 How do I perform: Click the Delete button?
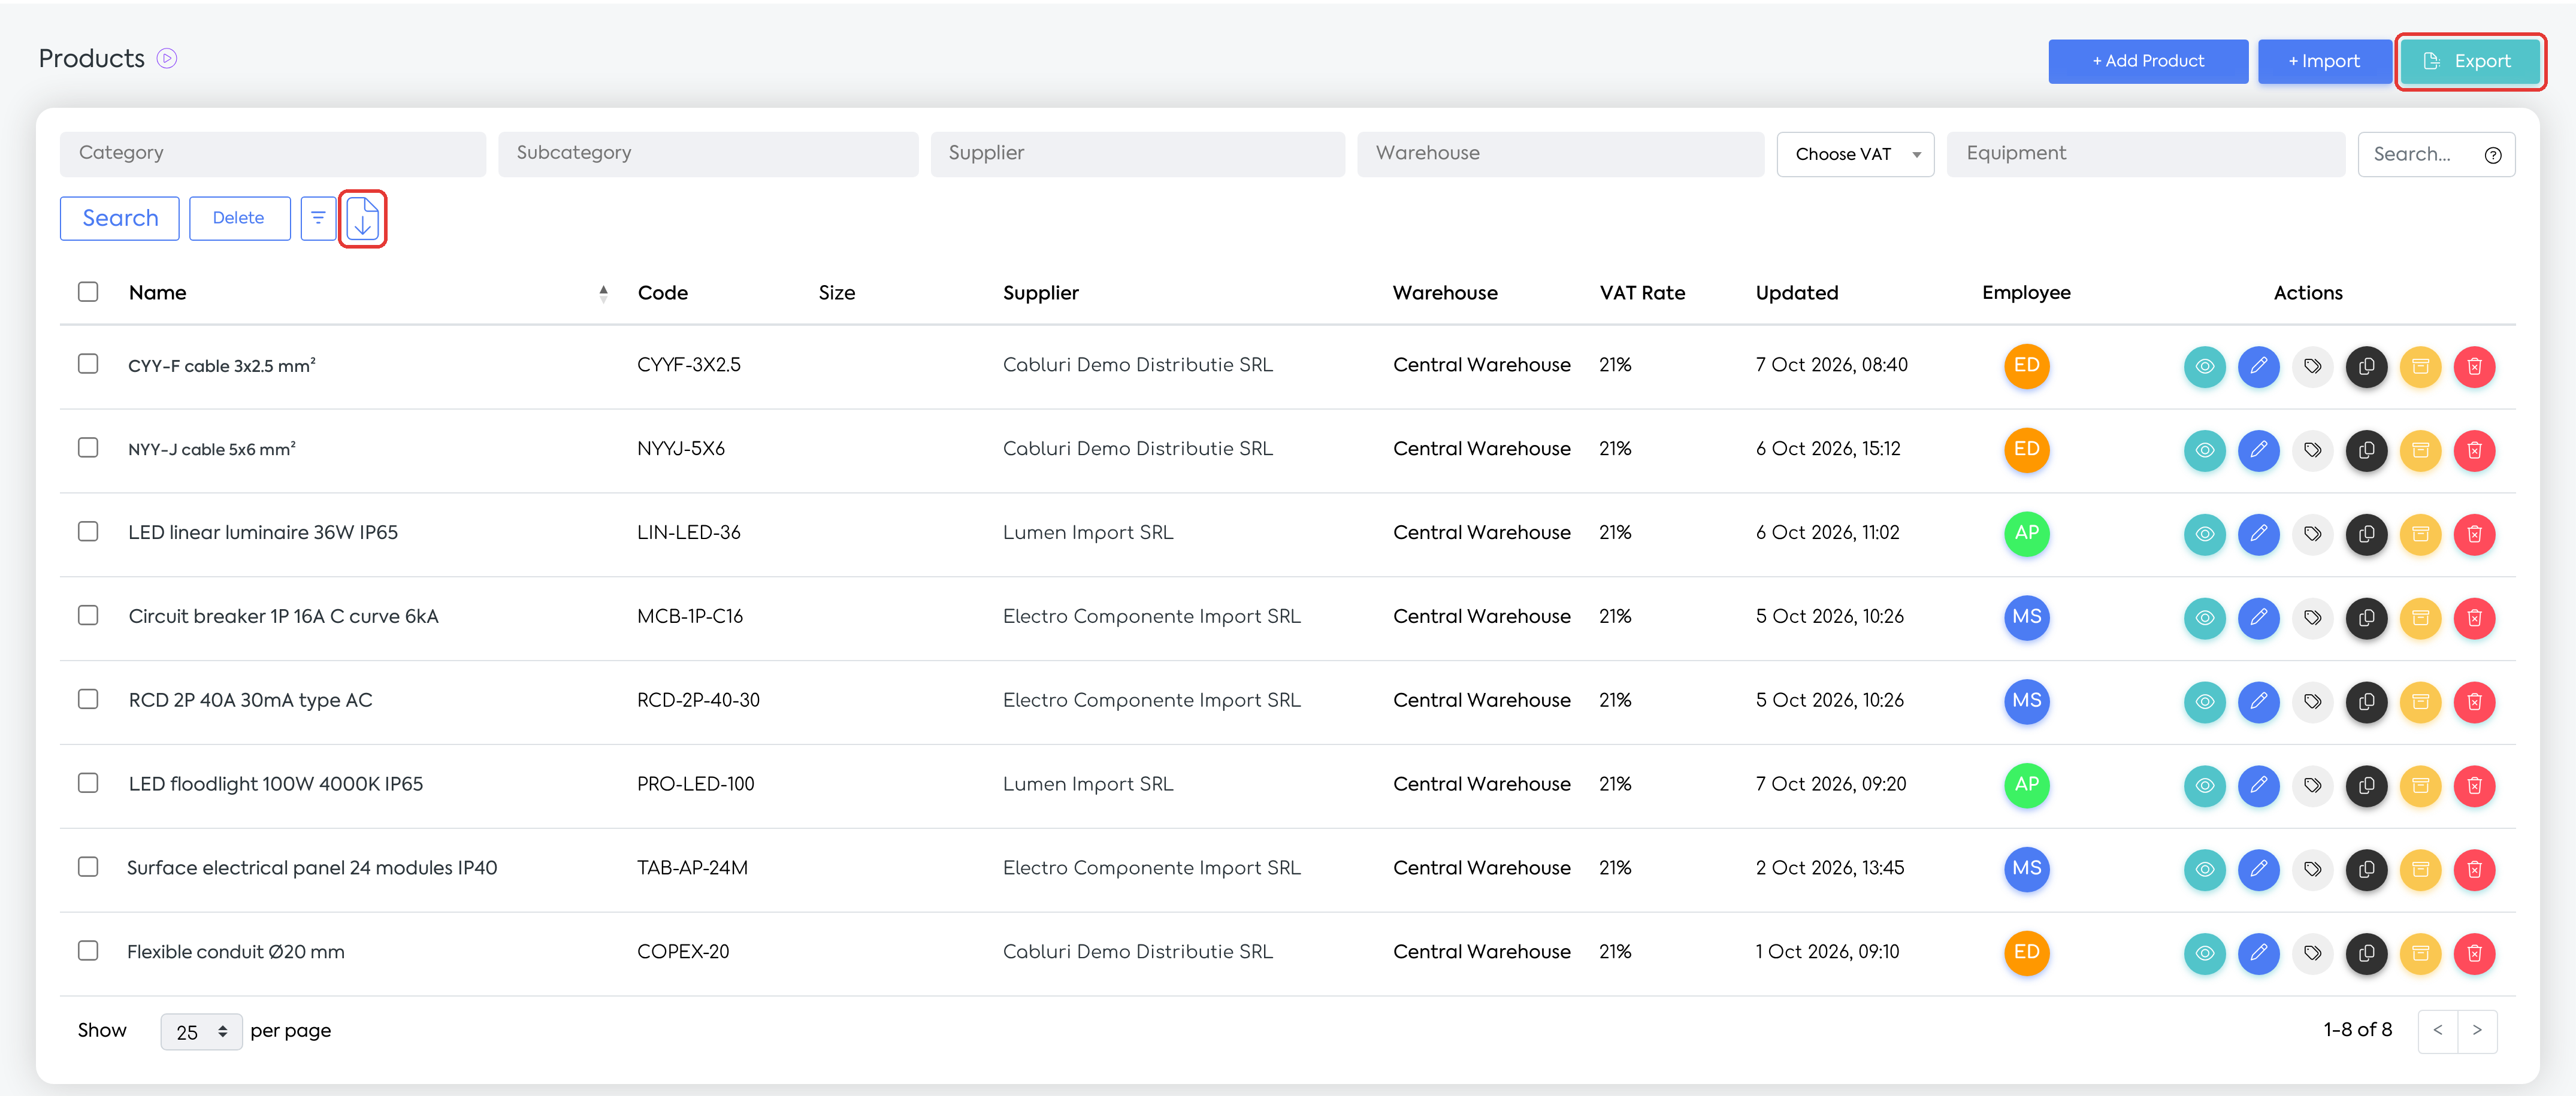[239, 218]
